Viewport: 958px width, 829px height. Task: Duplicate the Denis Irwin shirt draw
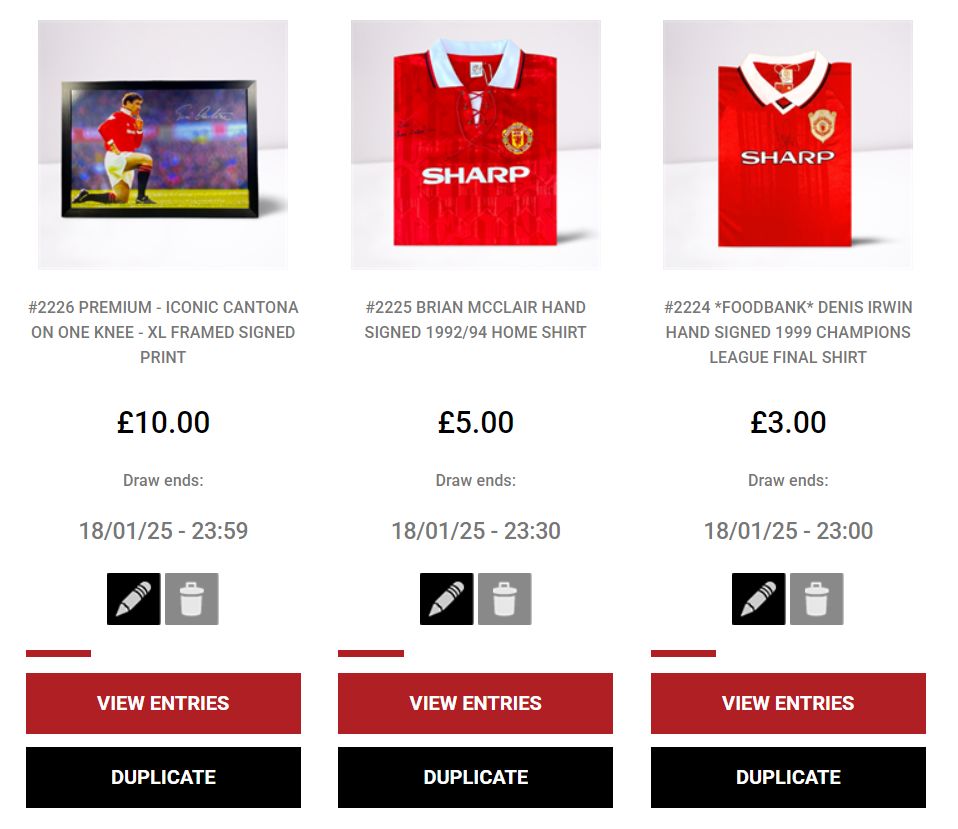pyautogui.click(x=788, y=777)
